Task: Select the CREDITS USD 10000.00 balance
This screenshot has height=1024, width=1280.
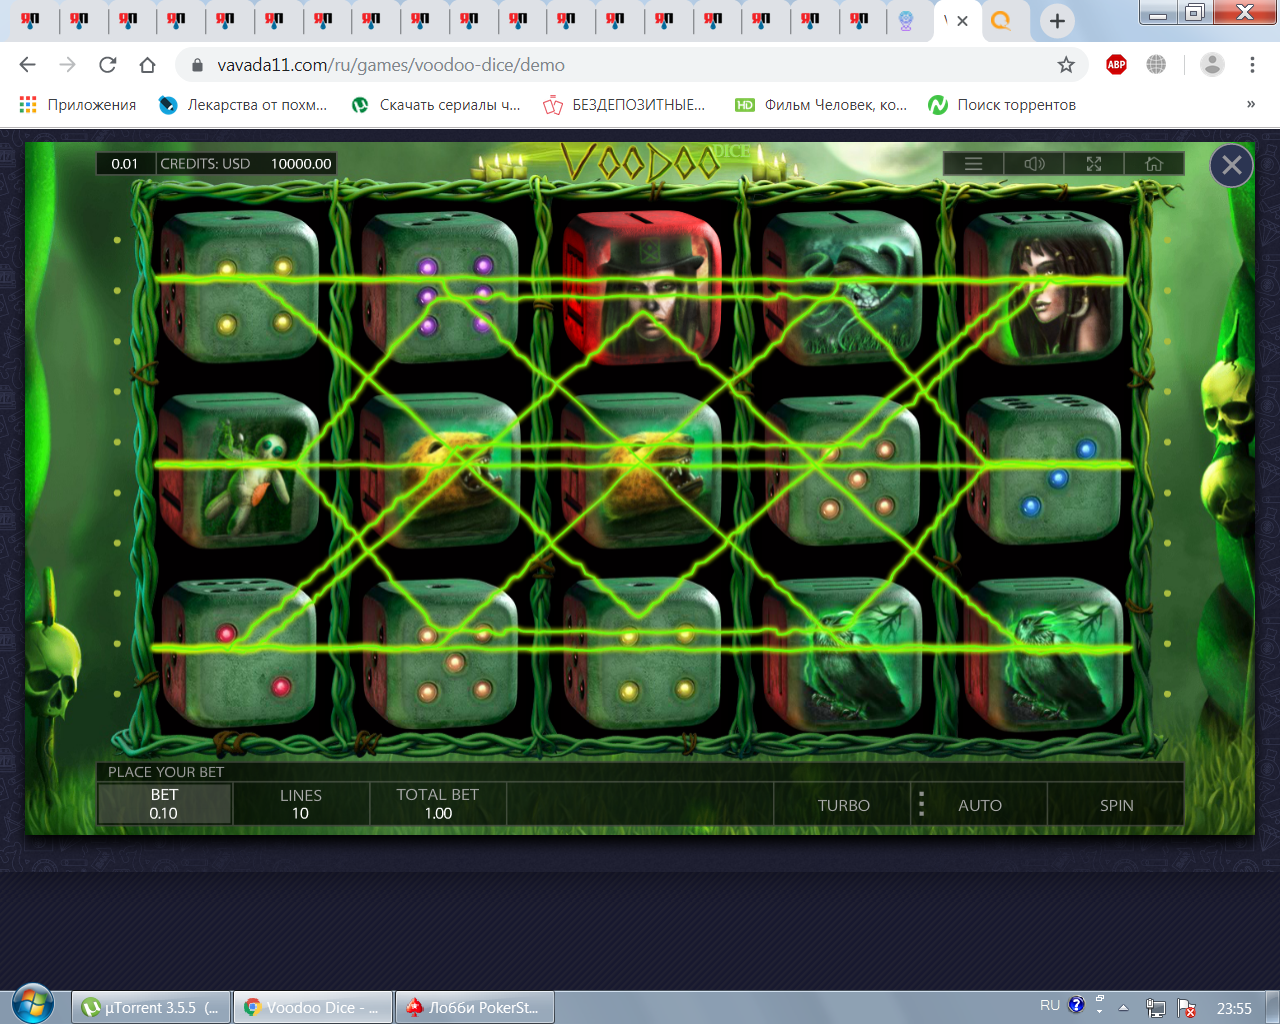Action: coord(246,164)
